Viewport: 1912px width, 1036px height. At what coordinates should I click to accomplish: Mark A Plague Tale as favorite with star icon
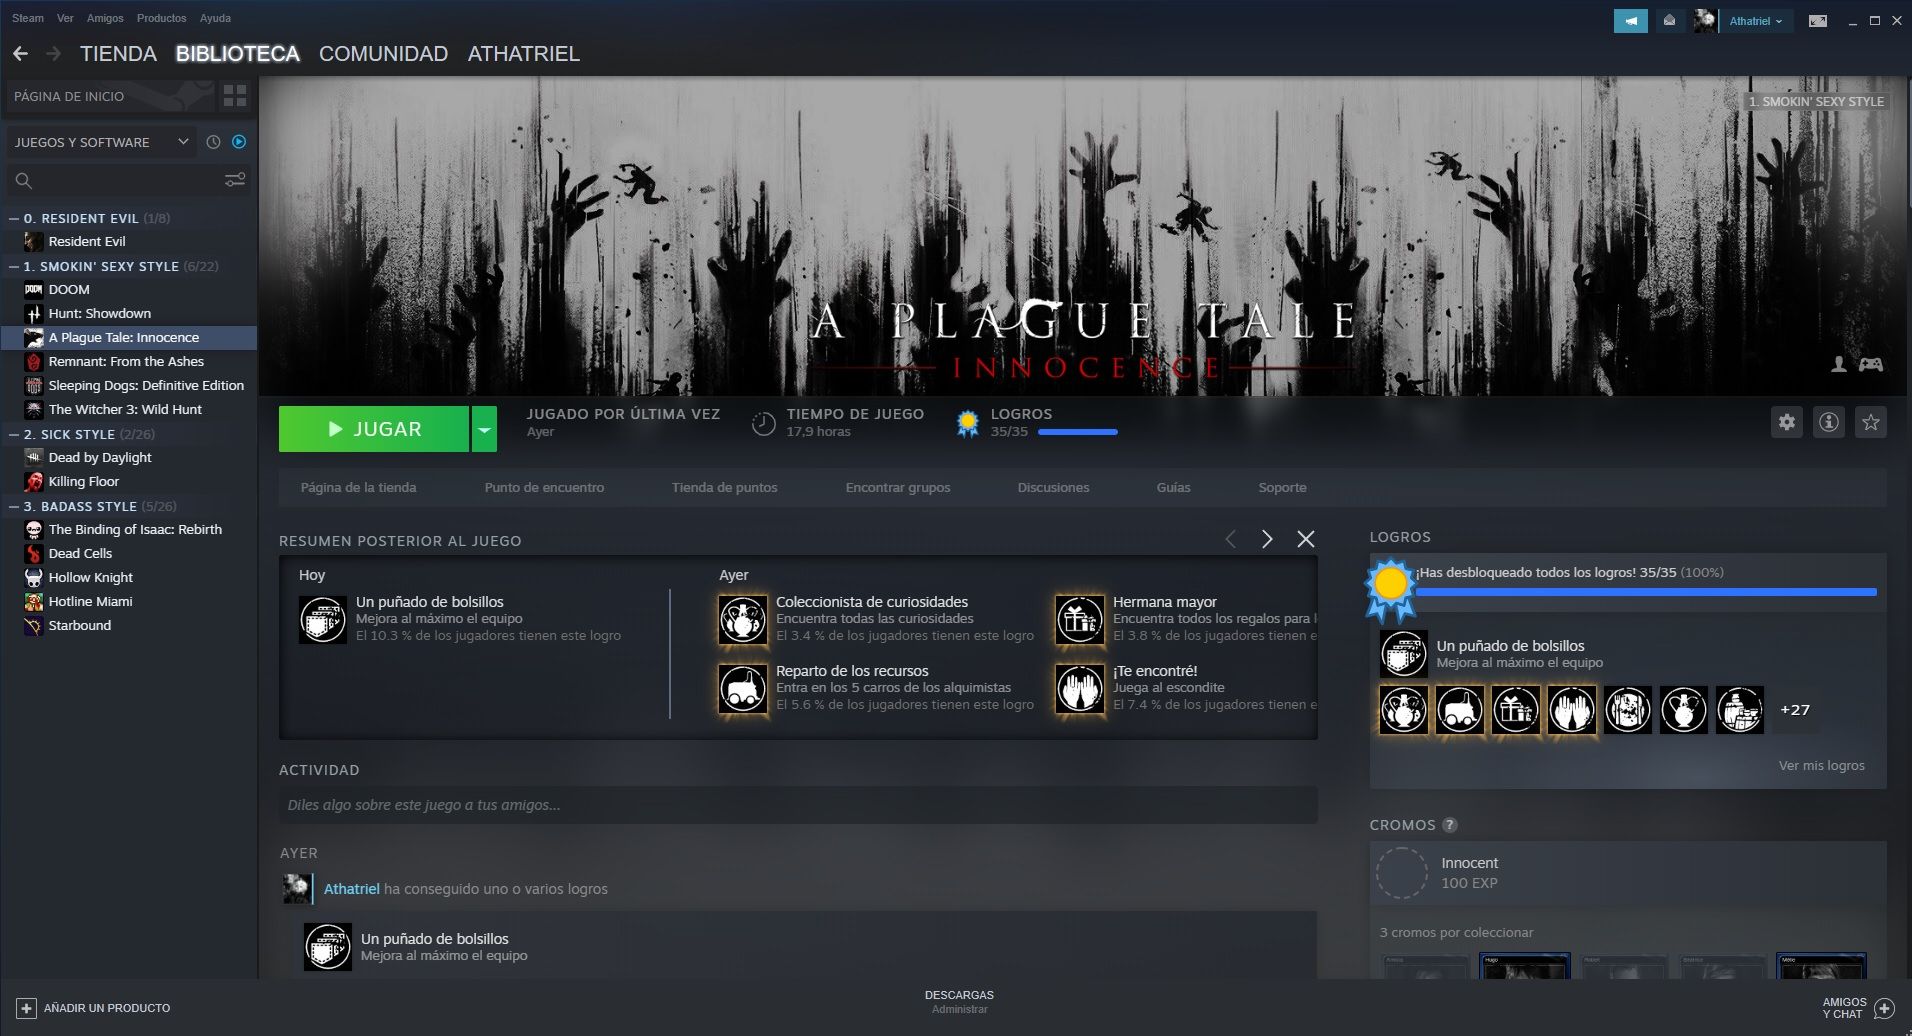[1870, 422]
